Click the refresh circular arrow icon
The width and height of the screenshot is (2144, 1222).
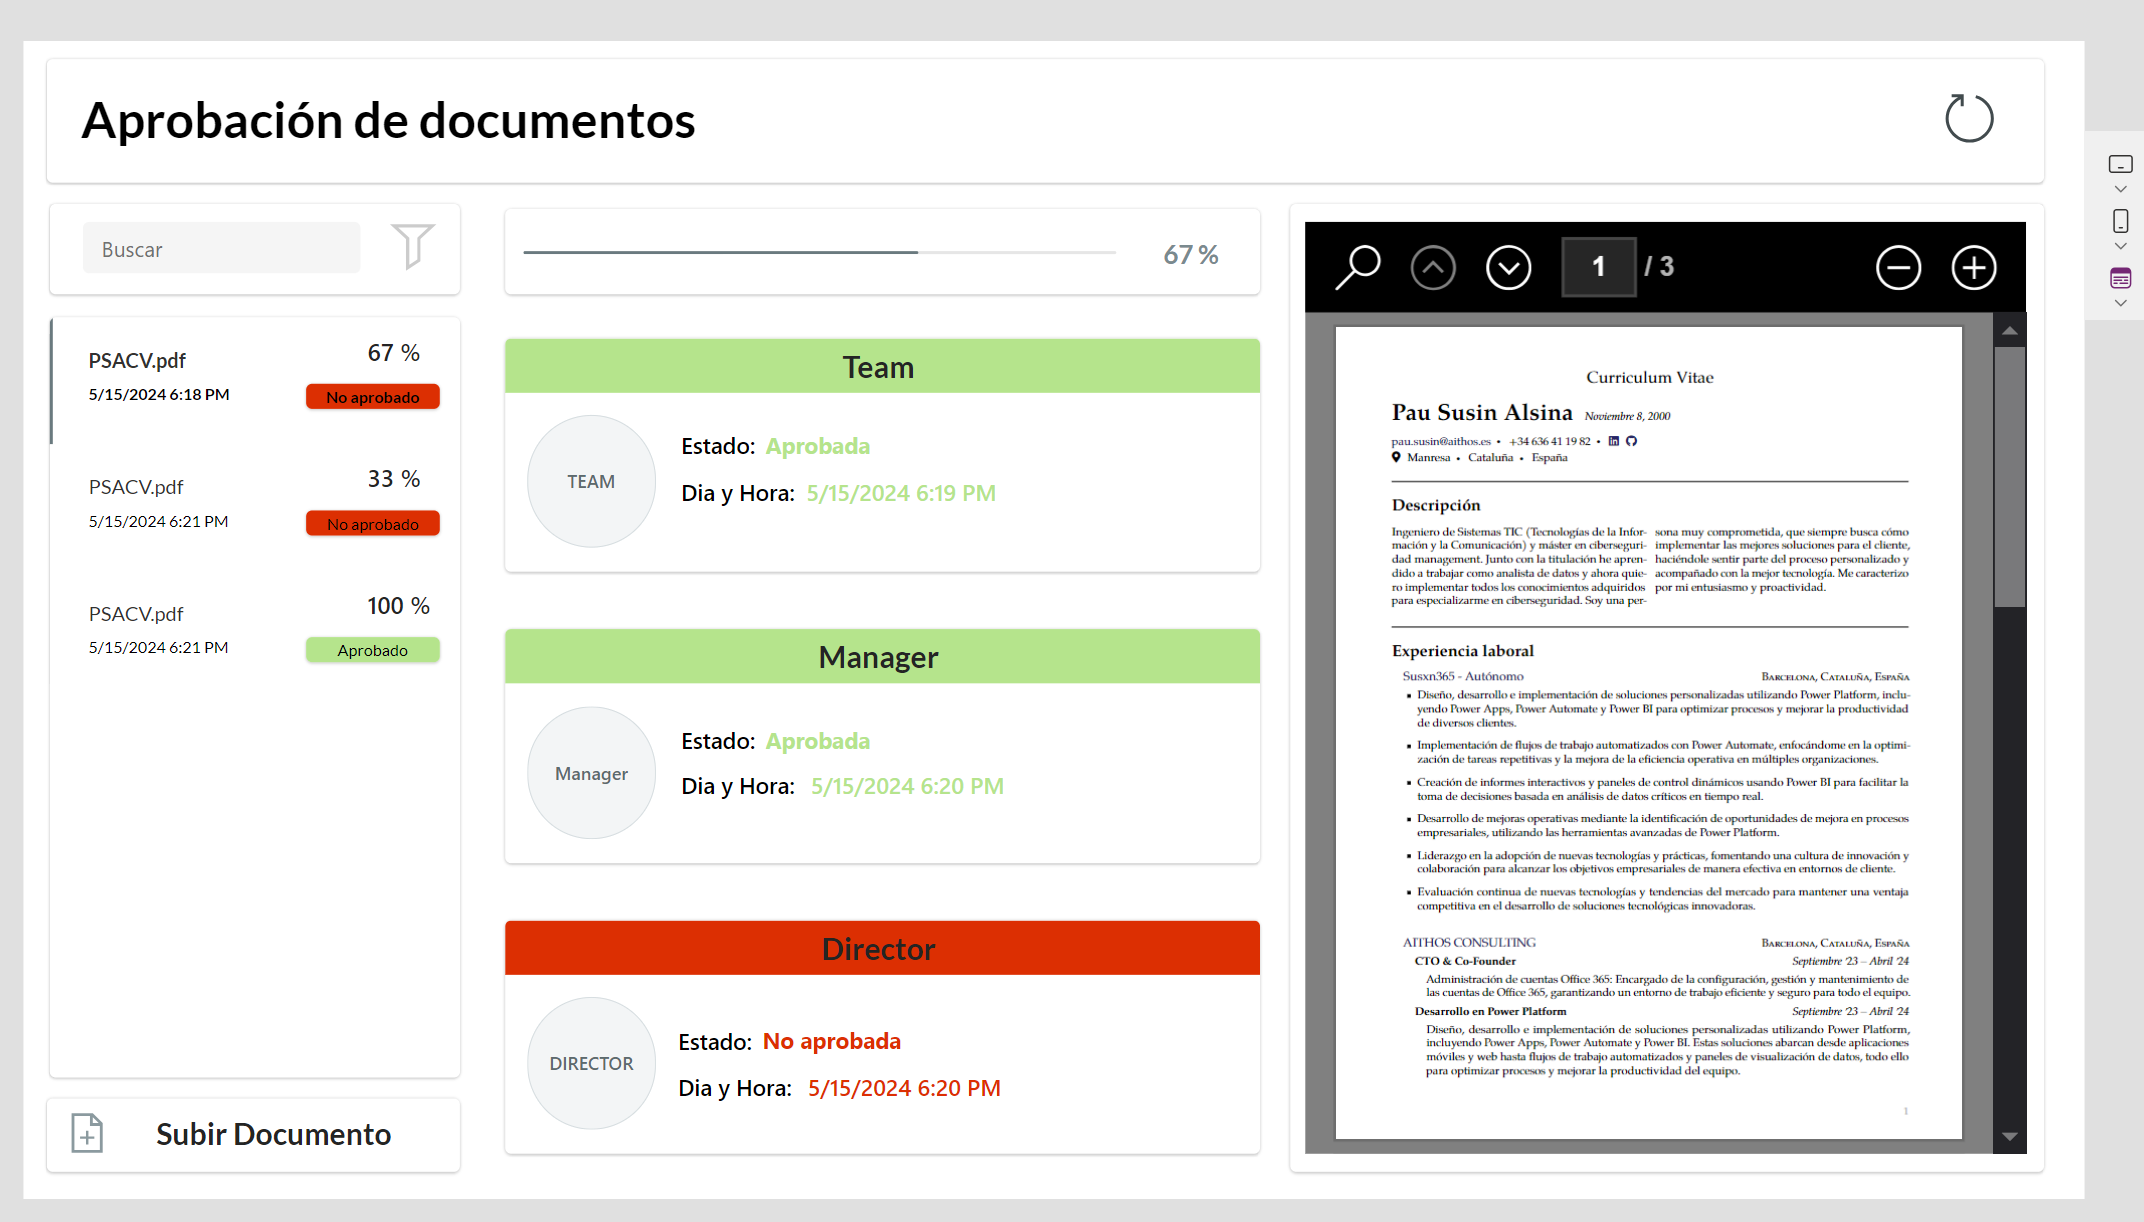[x=1969, y=119]
